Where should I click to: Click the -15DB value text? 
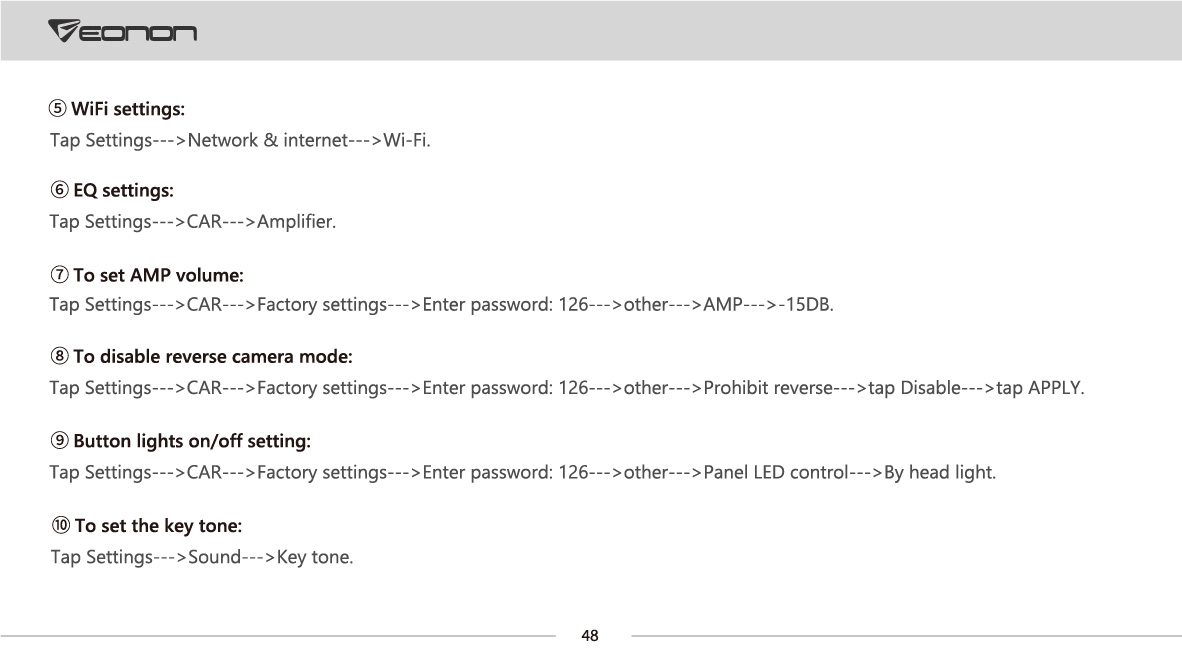tap(806, 304)
